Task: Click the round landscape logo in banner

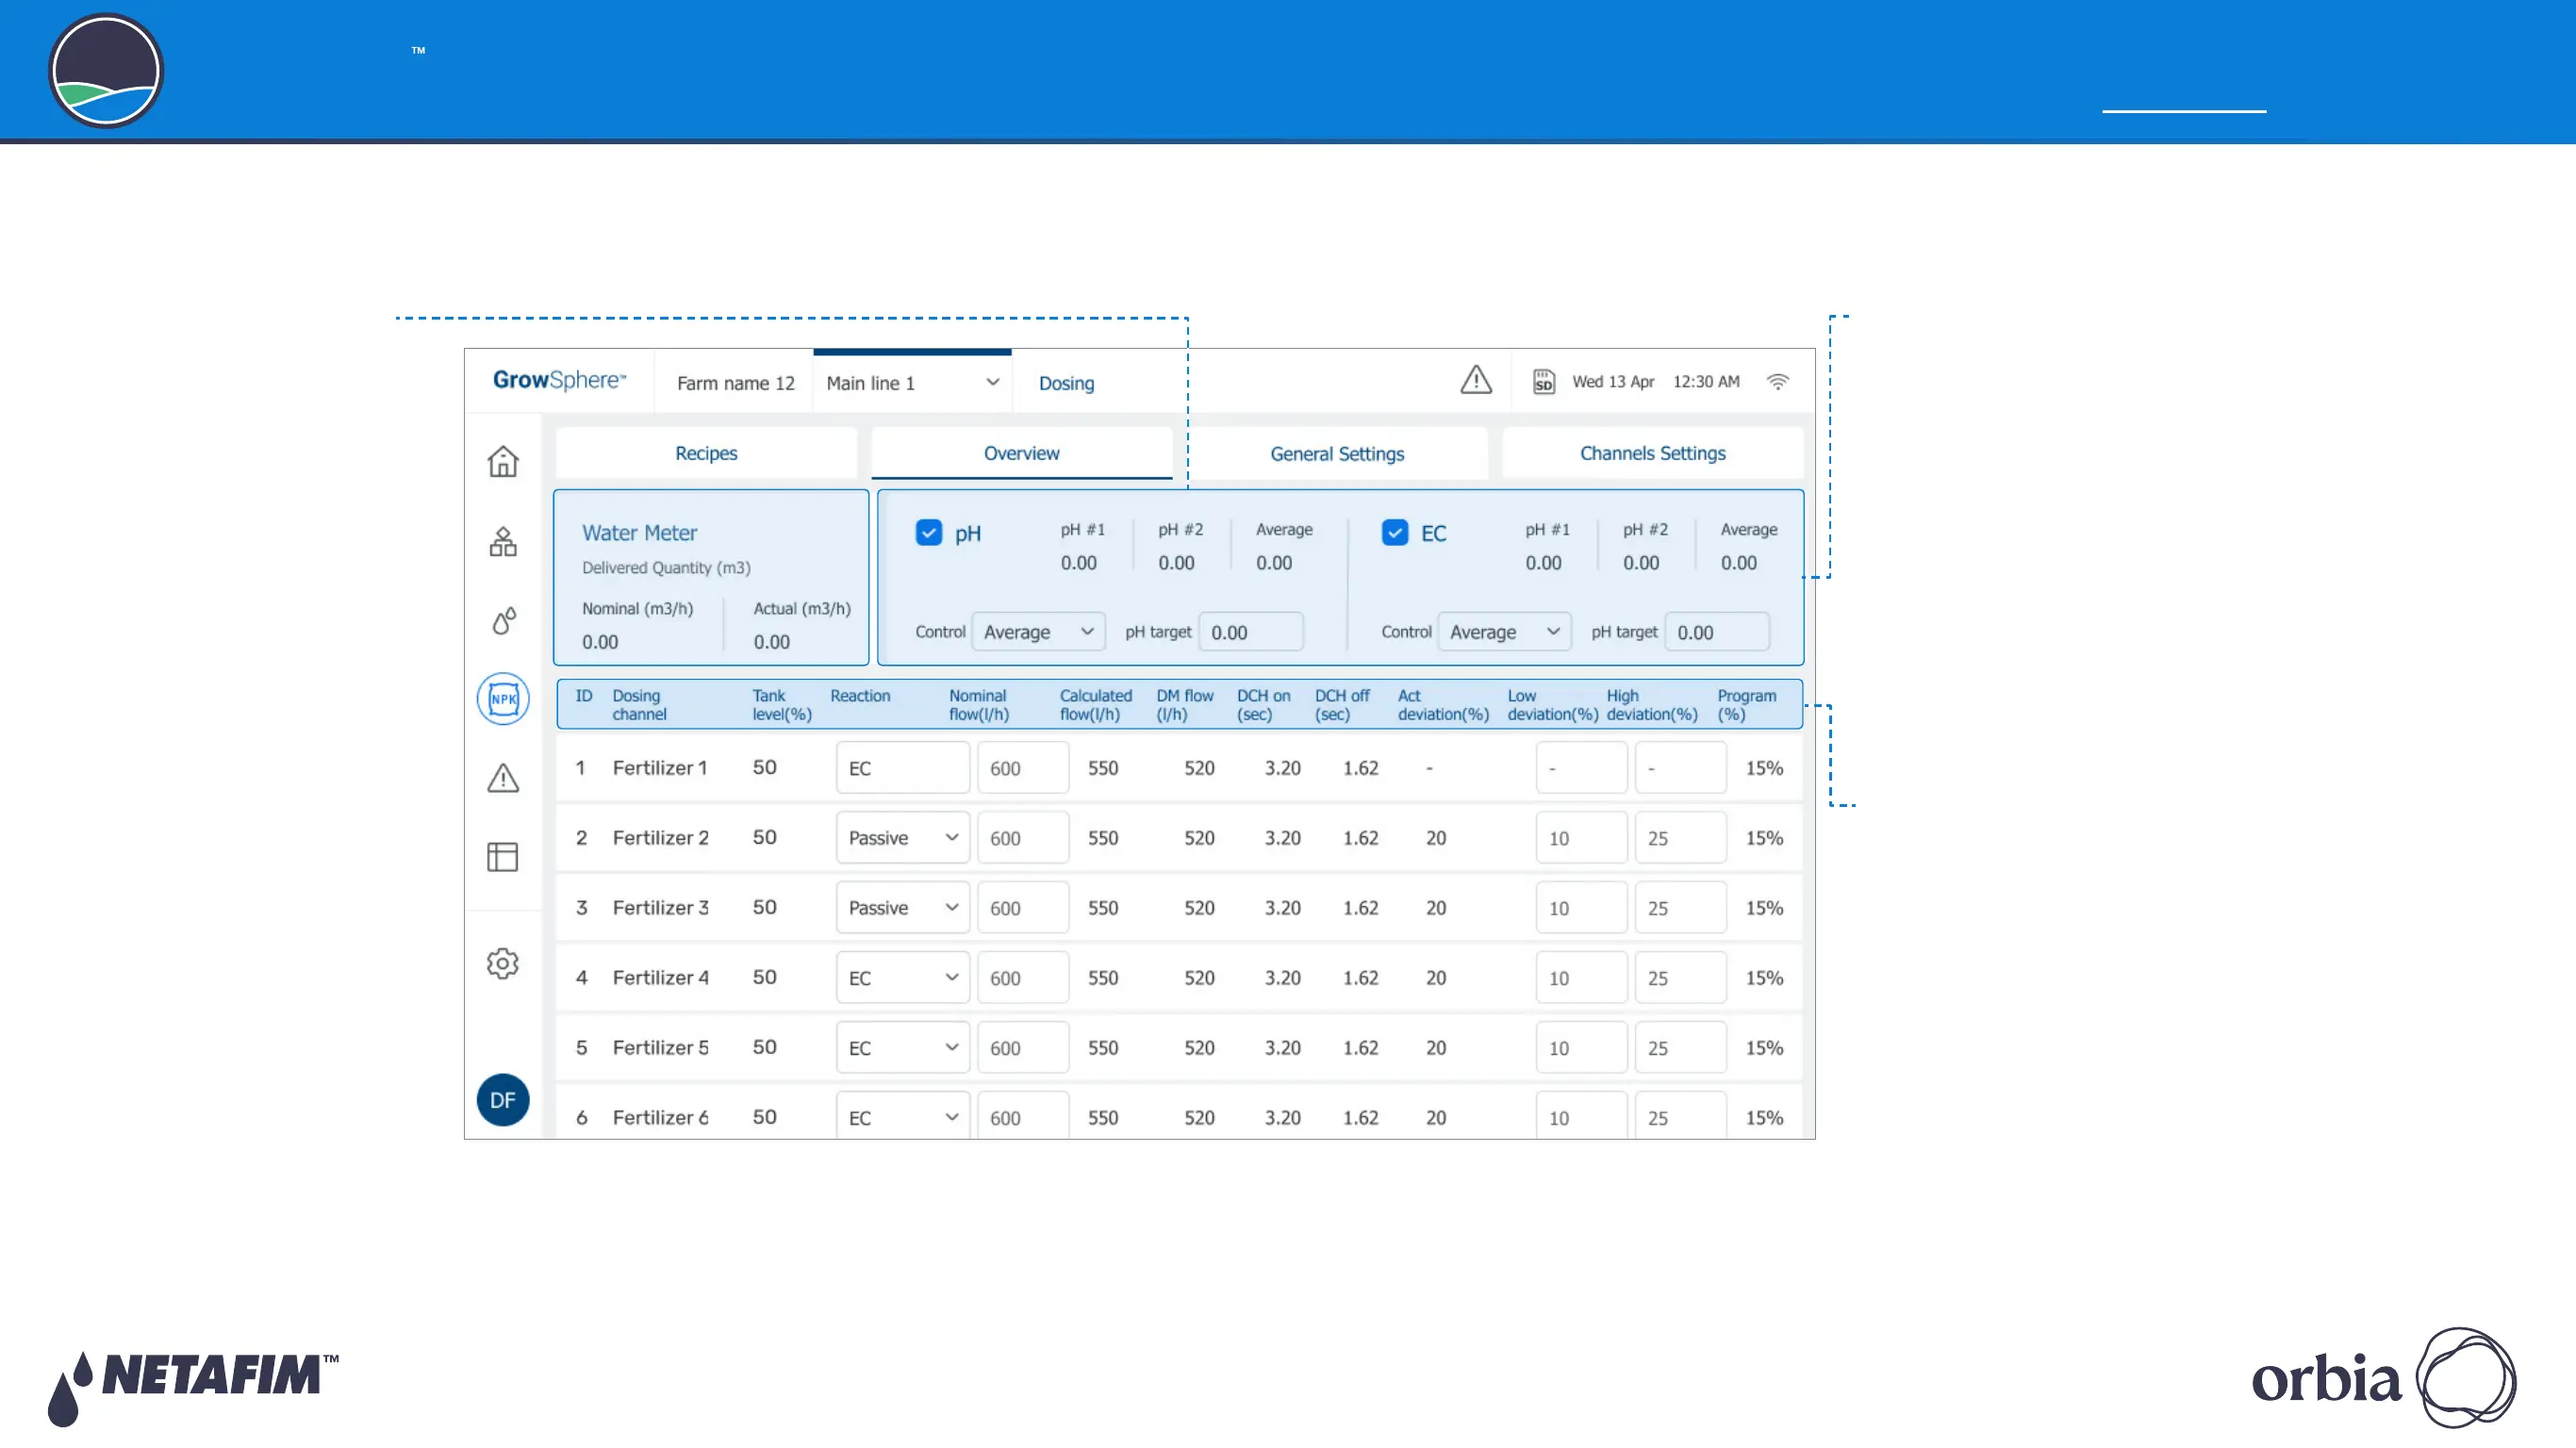Action: tap(106, 71)
